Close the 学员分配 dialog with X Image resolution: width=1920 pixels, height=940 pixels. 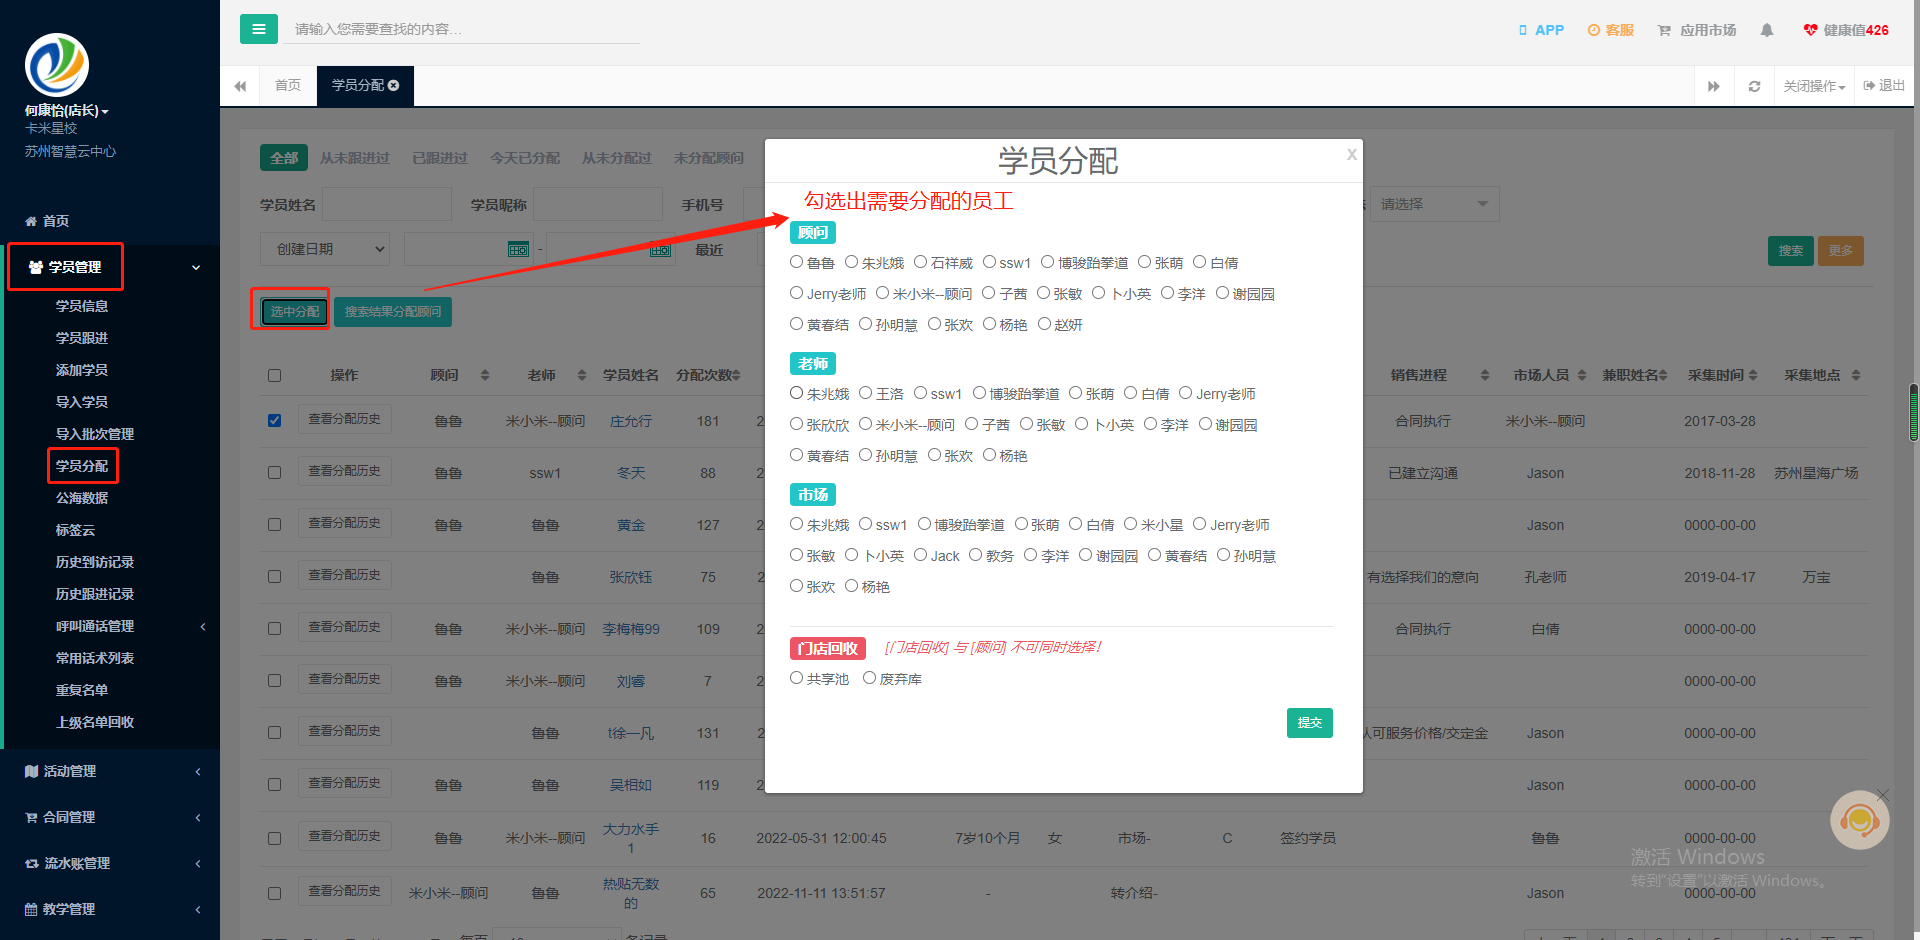pyautogui.click(x=1351, y=154)
